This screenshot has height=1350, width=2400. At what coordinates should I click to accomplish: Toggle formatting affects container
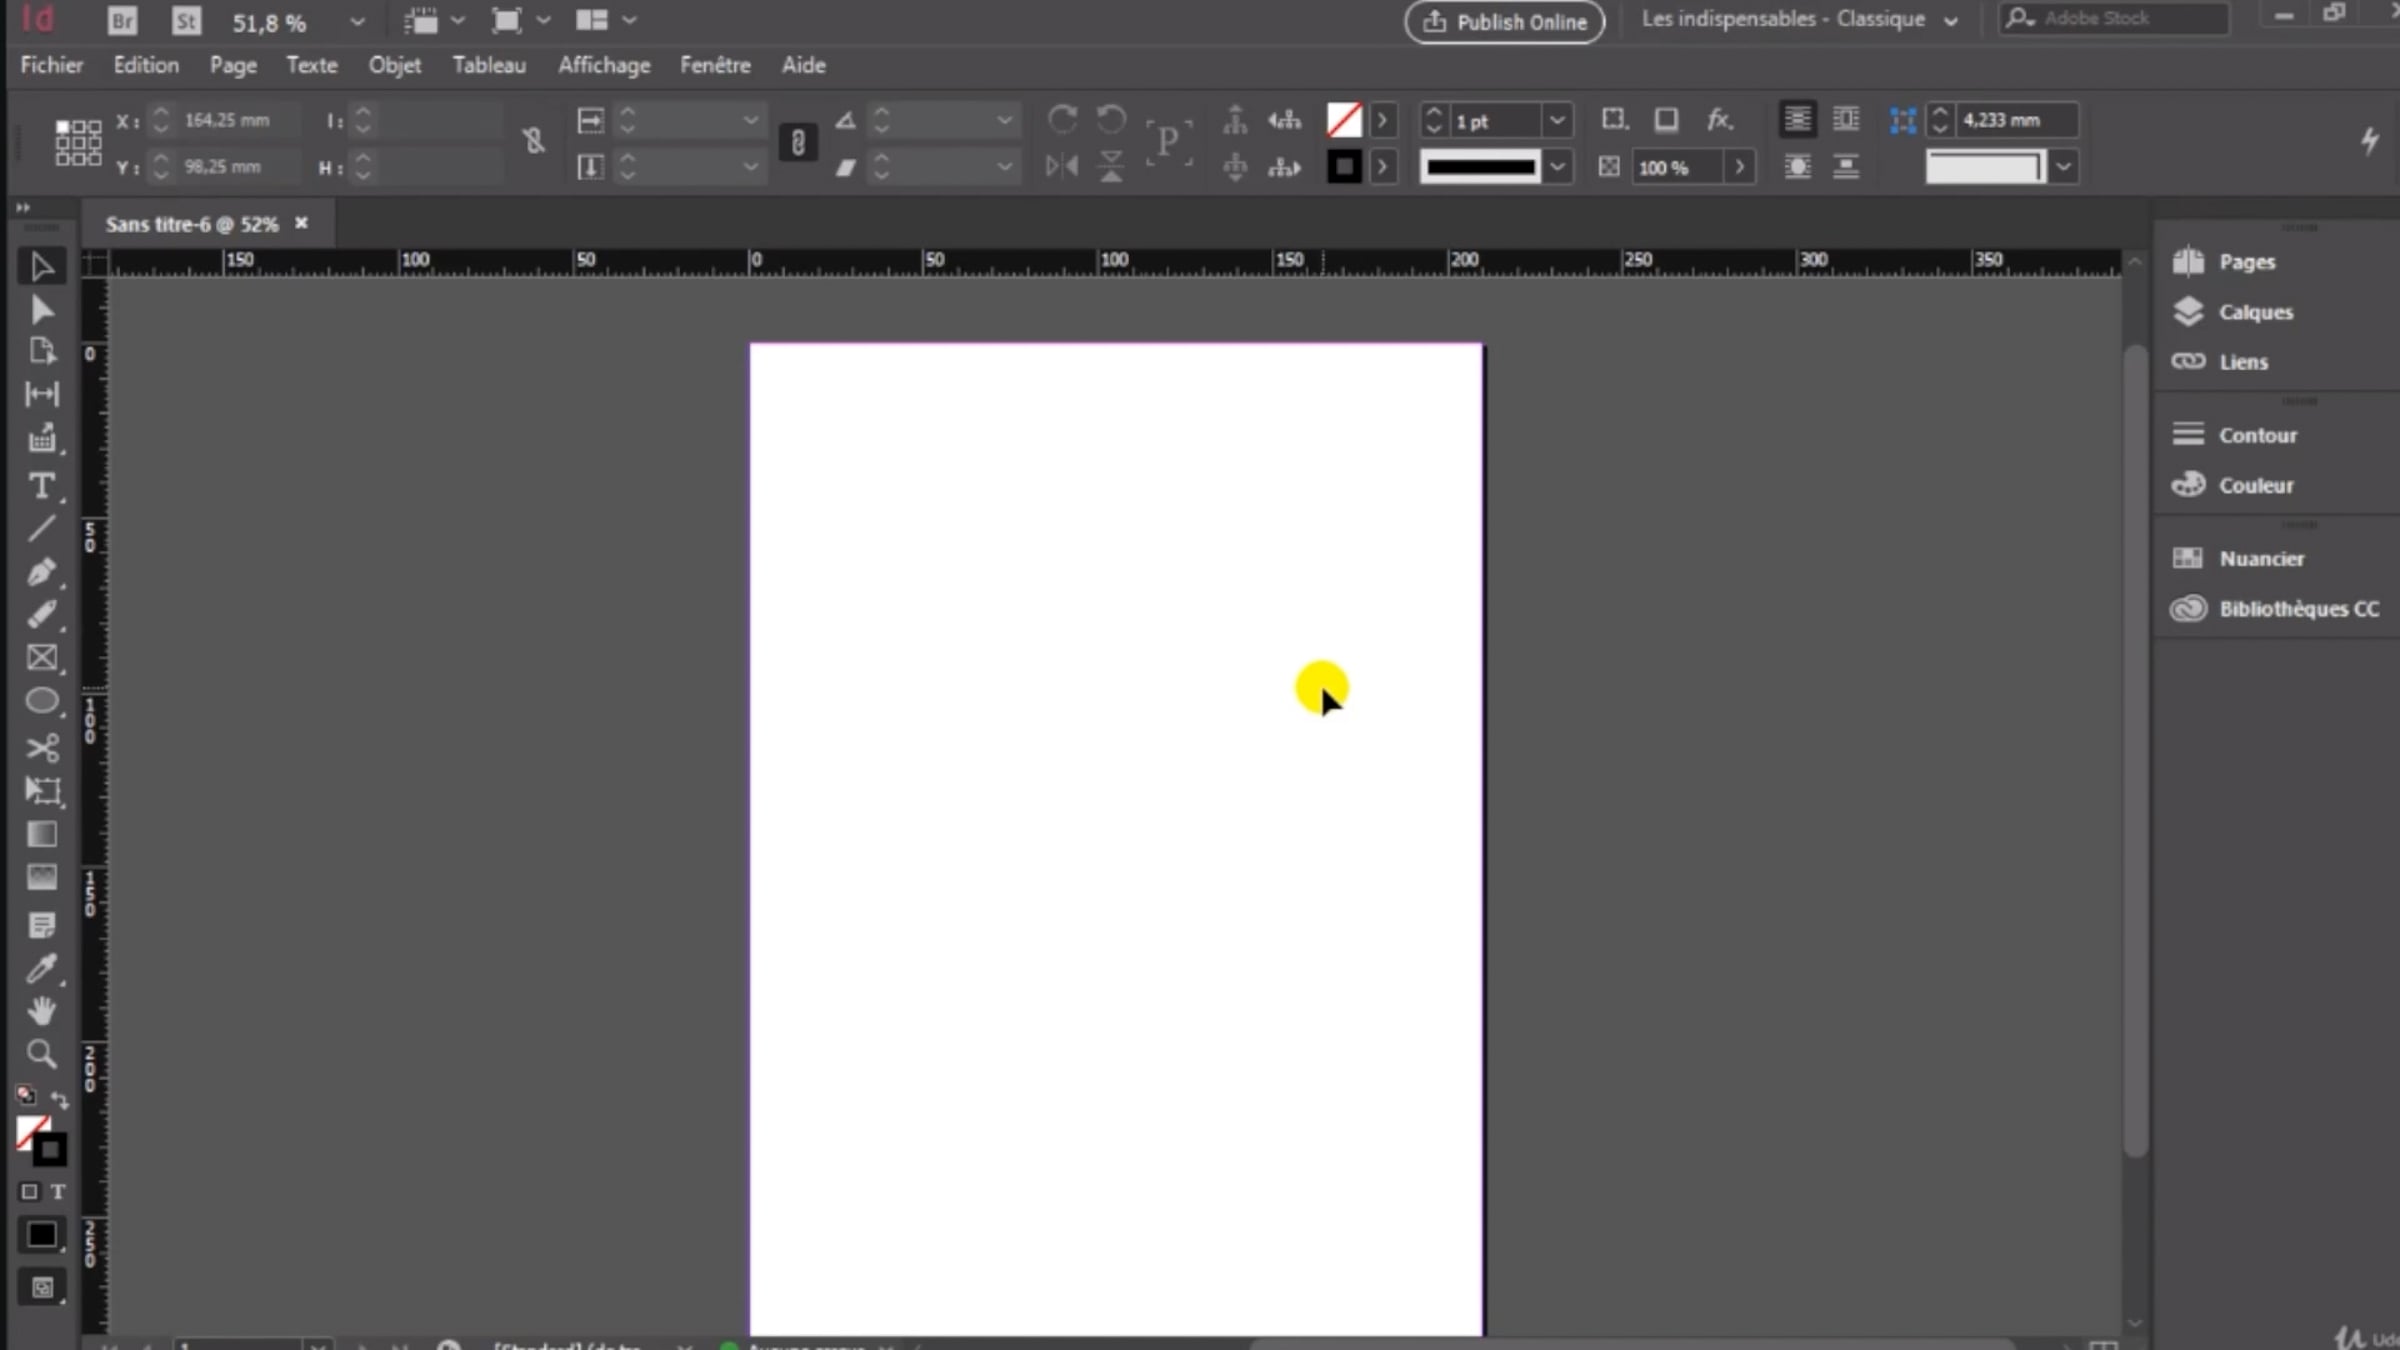pyautogui.click(x=29, y=1191)
